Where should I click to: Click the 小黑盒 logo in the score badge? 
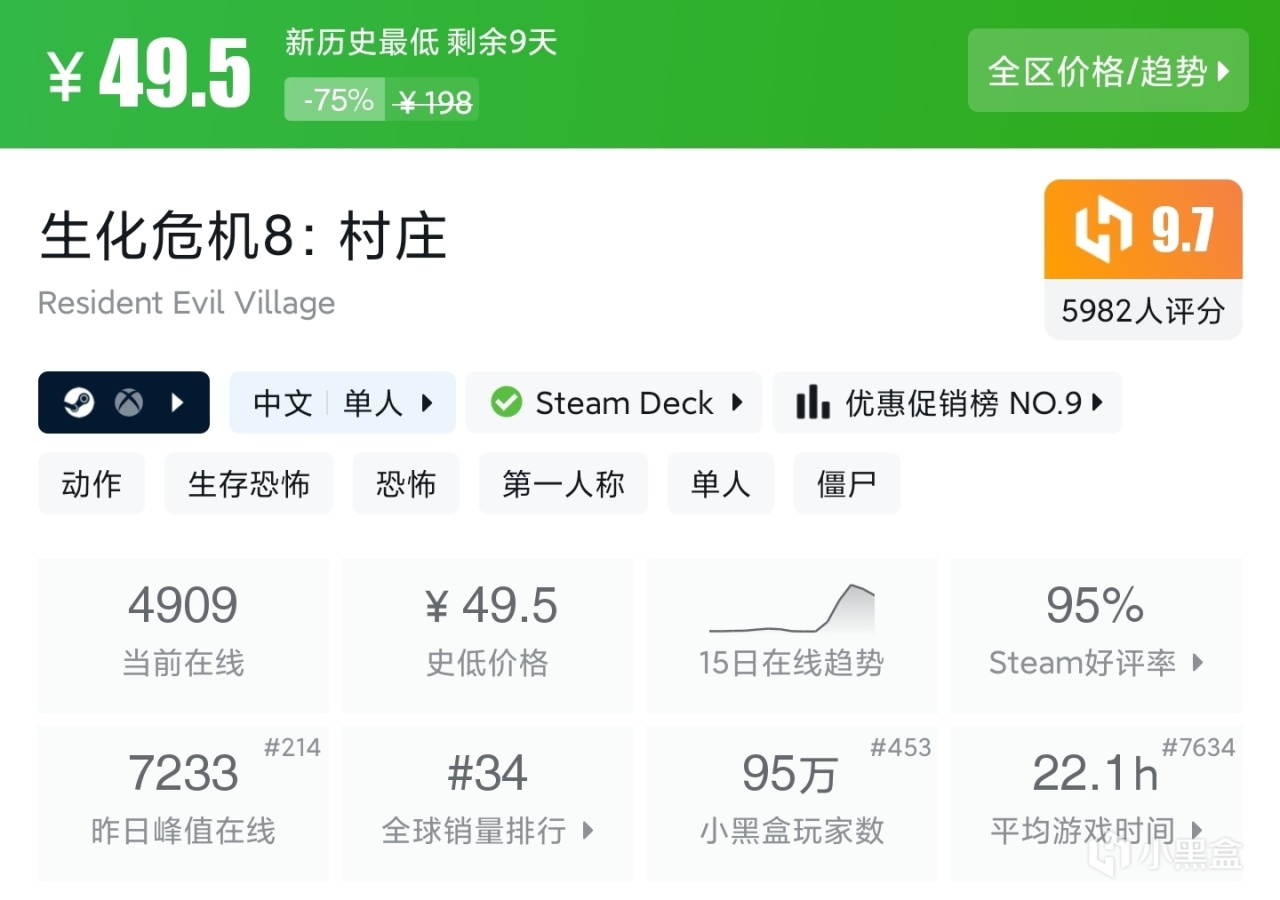[x=1103, y=230]
